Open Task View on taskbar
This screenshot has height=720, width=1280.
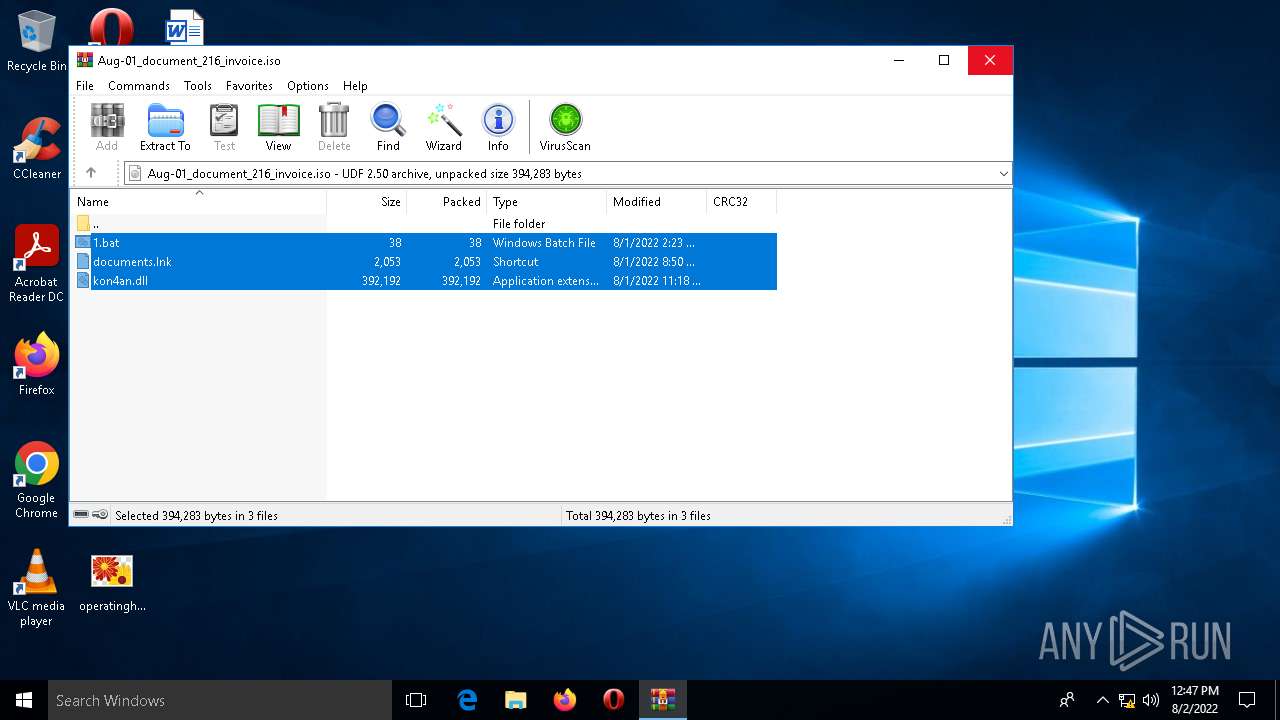(416, 700)
